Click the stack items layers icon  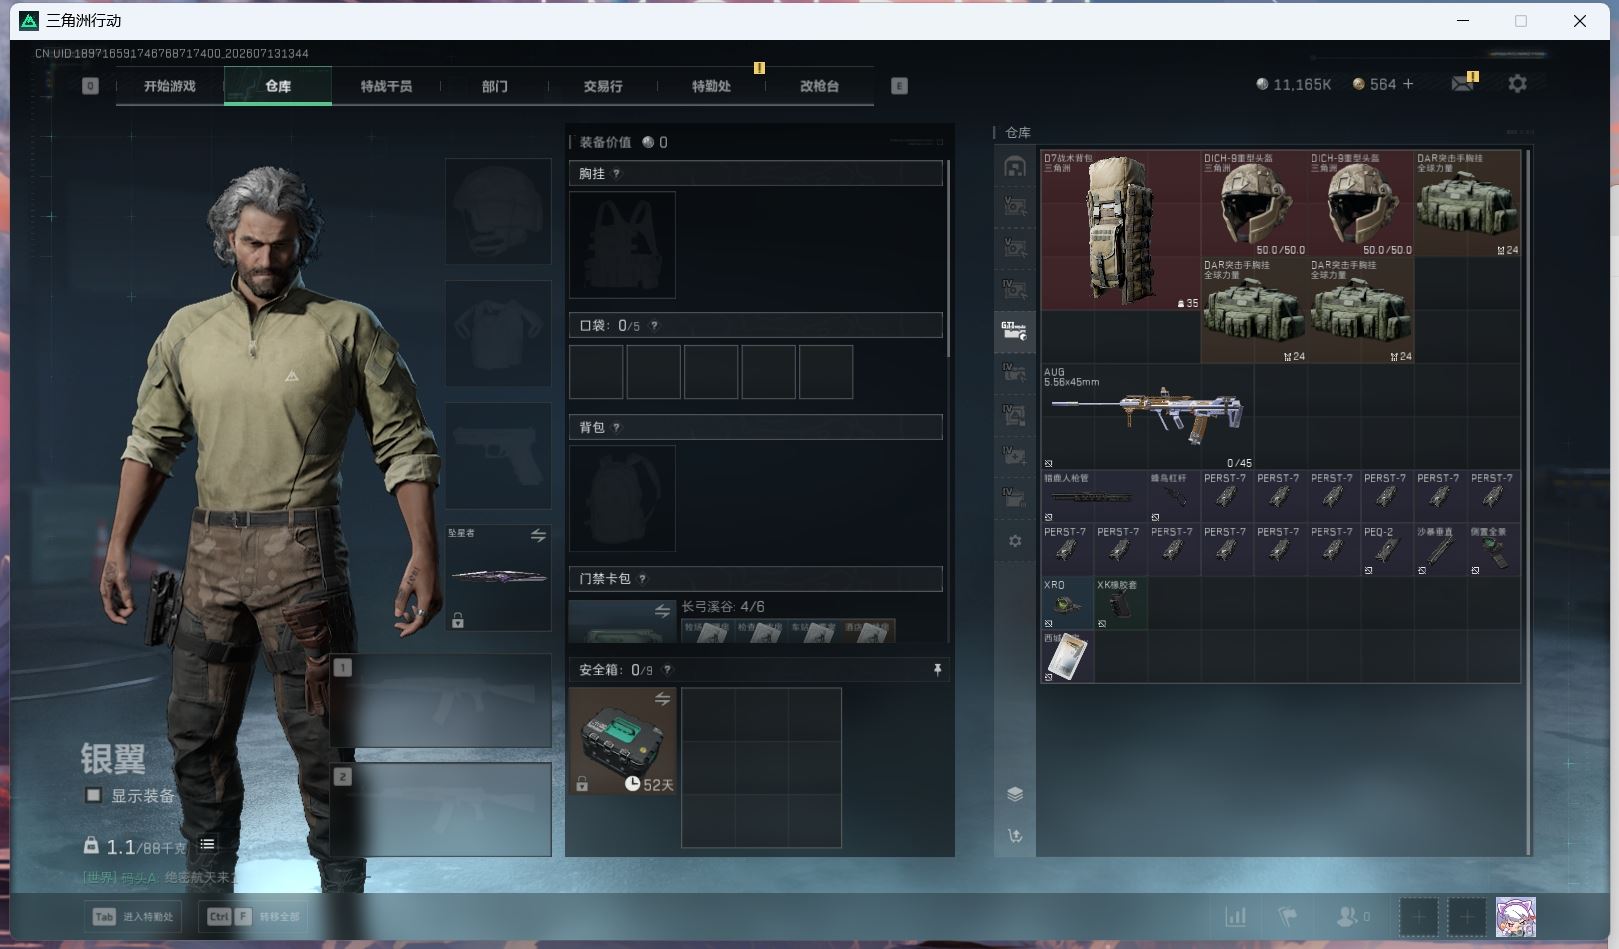[1015, 794]
